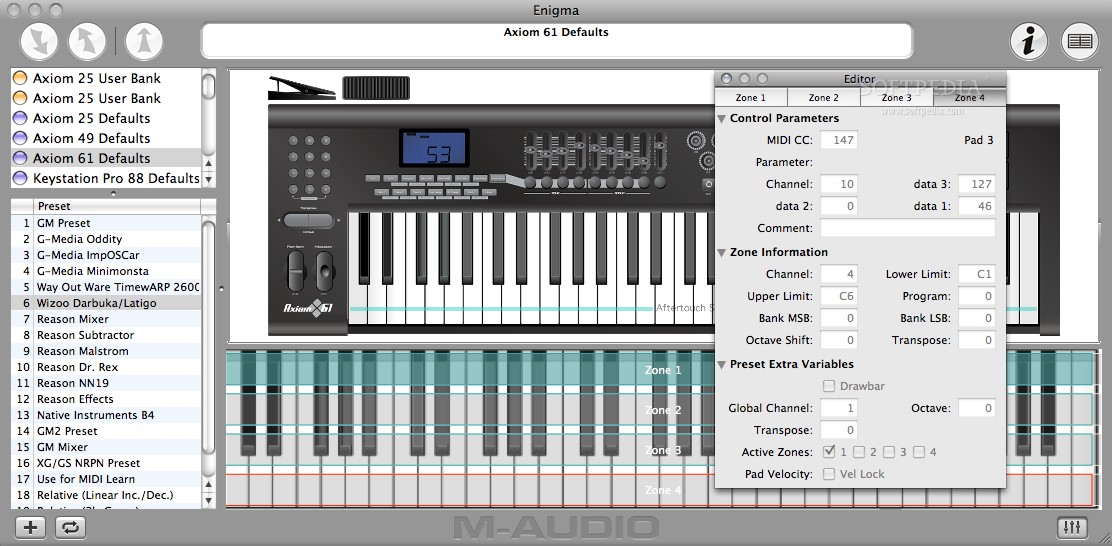Select GM2 Preset row

(106, 431)
